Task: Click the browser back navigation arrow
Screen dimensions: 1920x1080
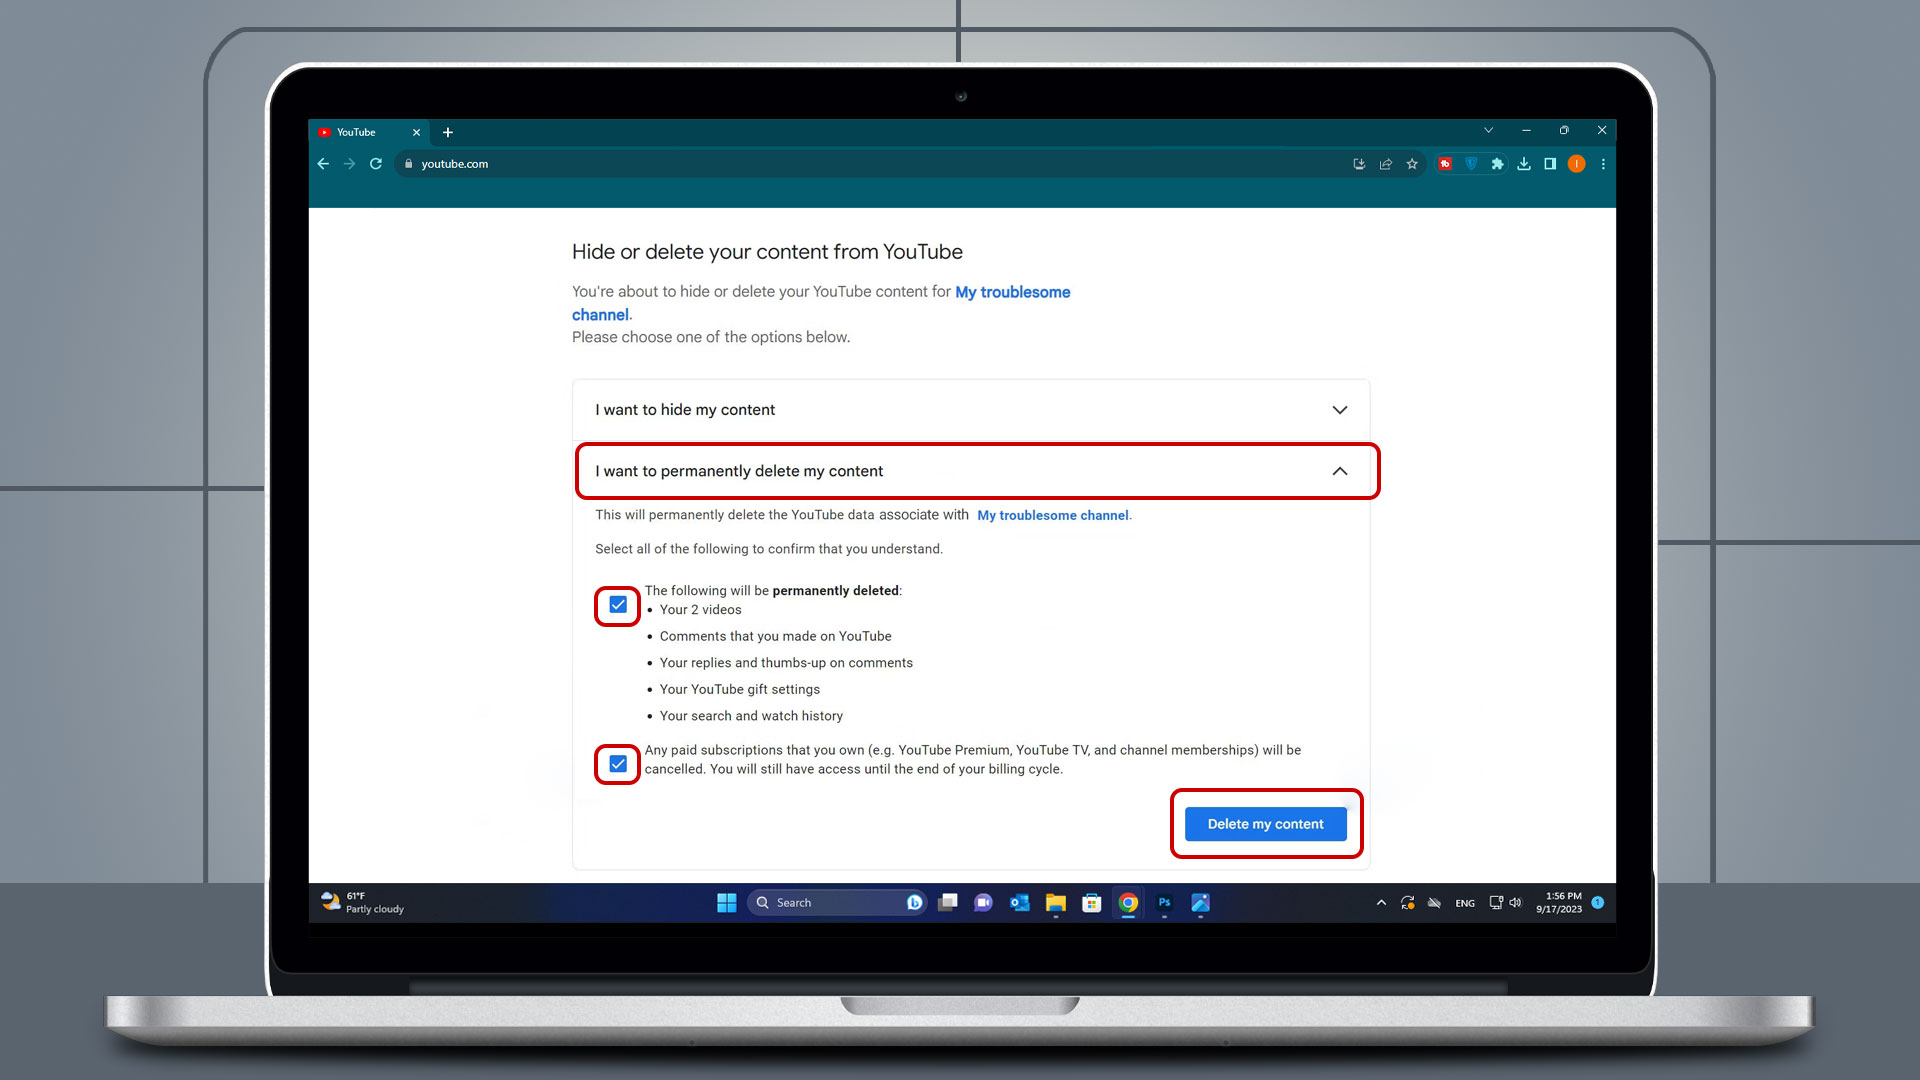Action: coord(324,164)
